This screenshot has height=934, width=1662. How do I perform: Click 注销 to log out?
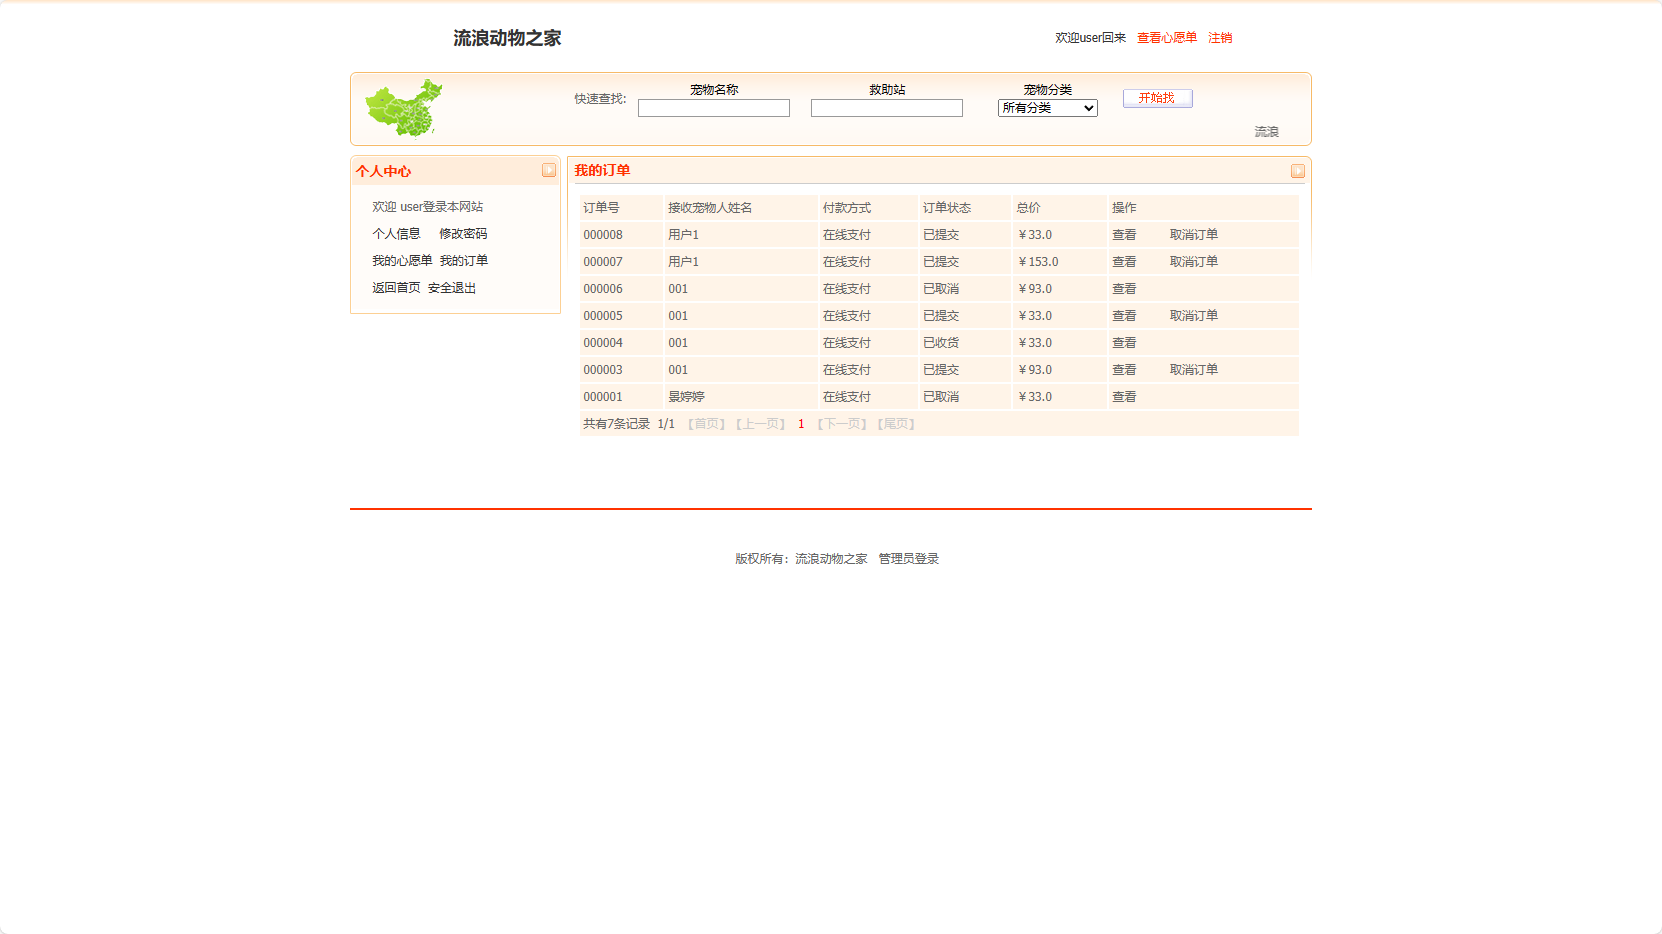(1220, 37)
